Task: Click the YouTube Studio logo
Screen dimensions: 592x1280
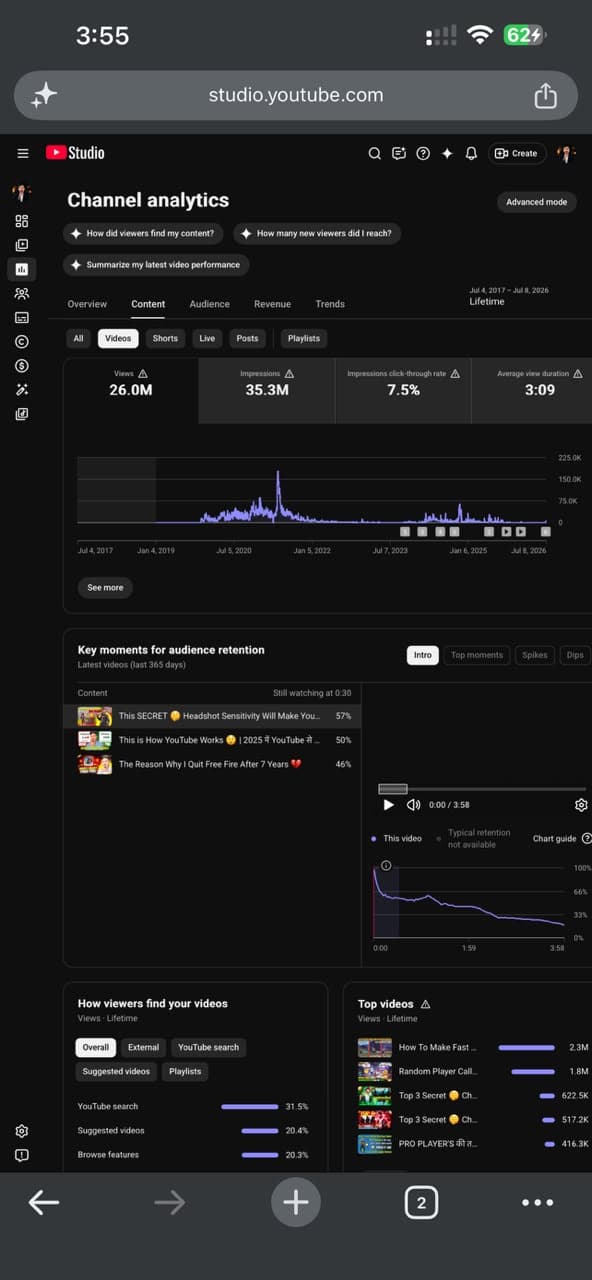Action: click(75, 153)
